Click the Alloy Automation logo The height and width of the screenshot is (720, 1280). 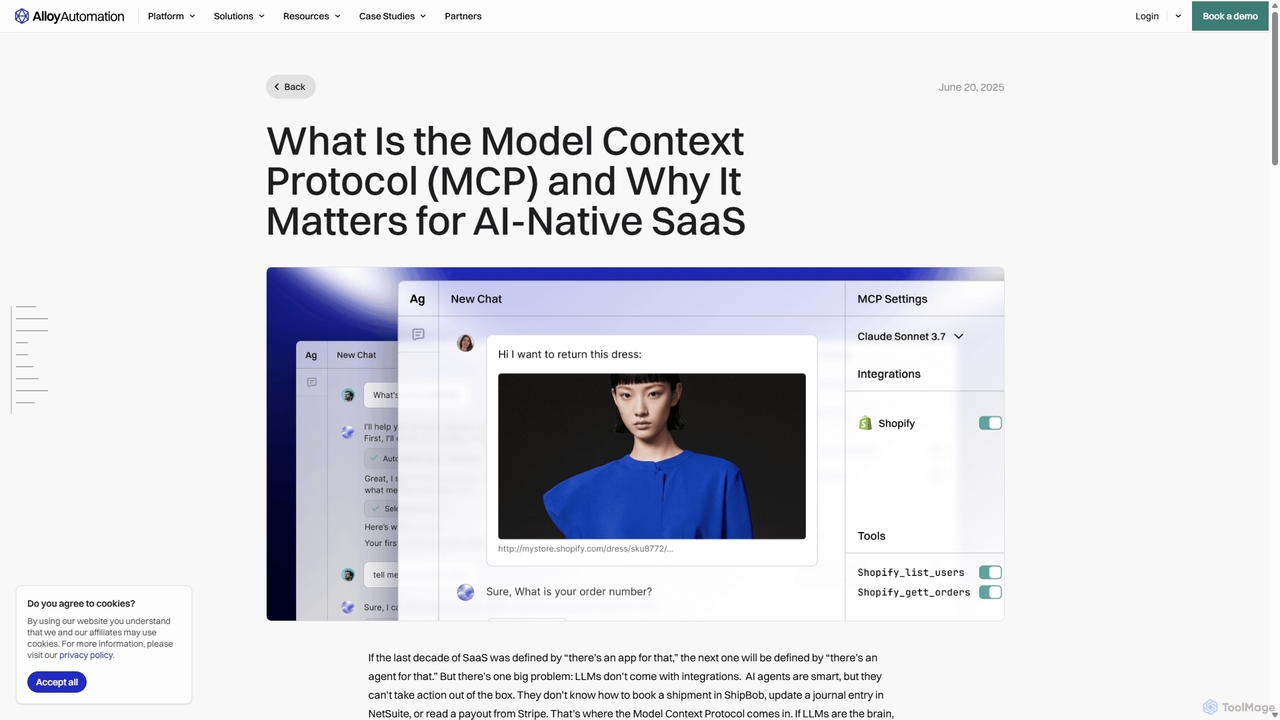(69, 16)
